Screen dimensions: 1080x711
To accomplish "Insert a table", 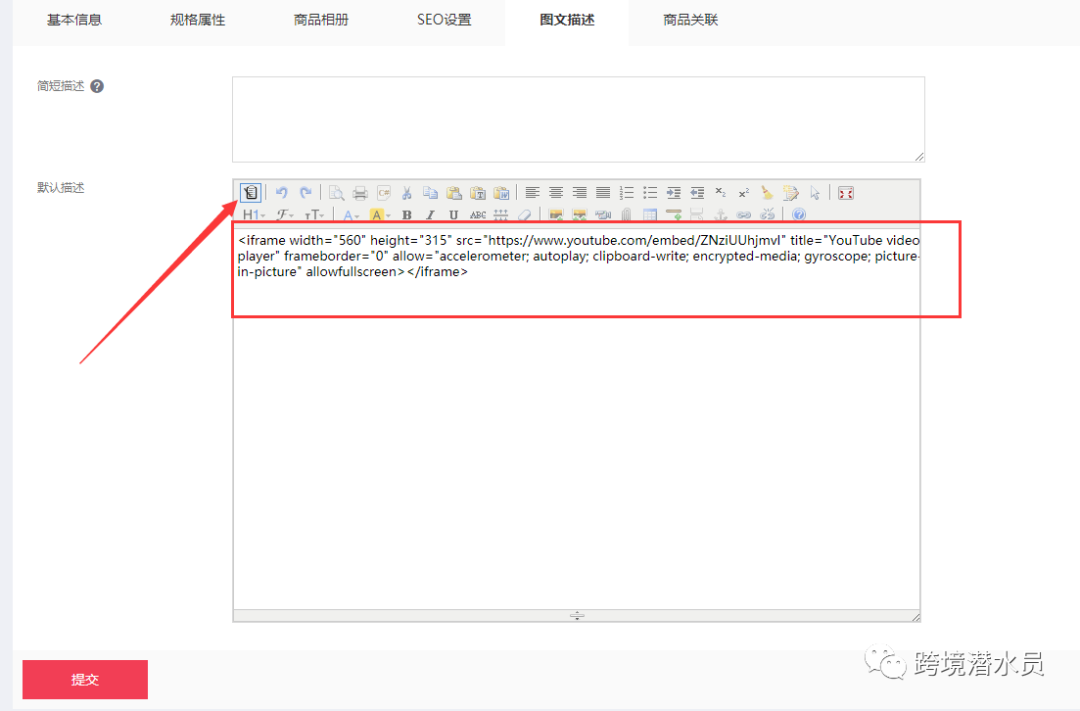I will pyautogui.click(x=650, y=215).
